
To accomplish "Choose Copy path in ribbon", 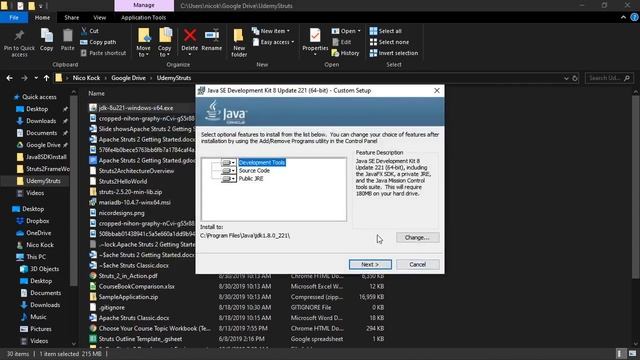I will tap(98, 42).
